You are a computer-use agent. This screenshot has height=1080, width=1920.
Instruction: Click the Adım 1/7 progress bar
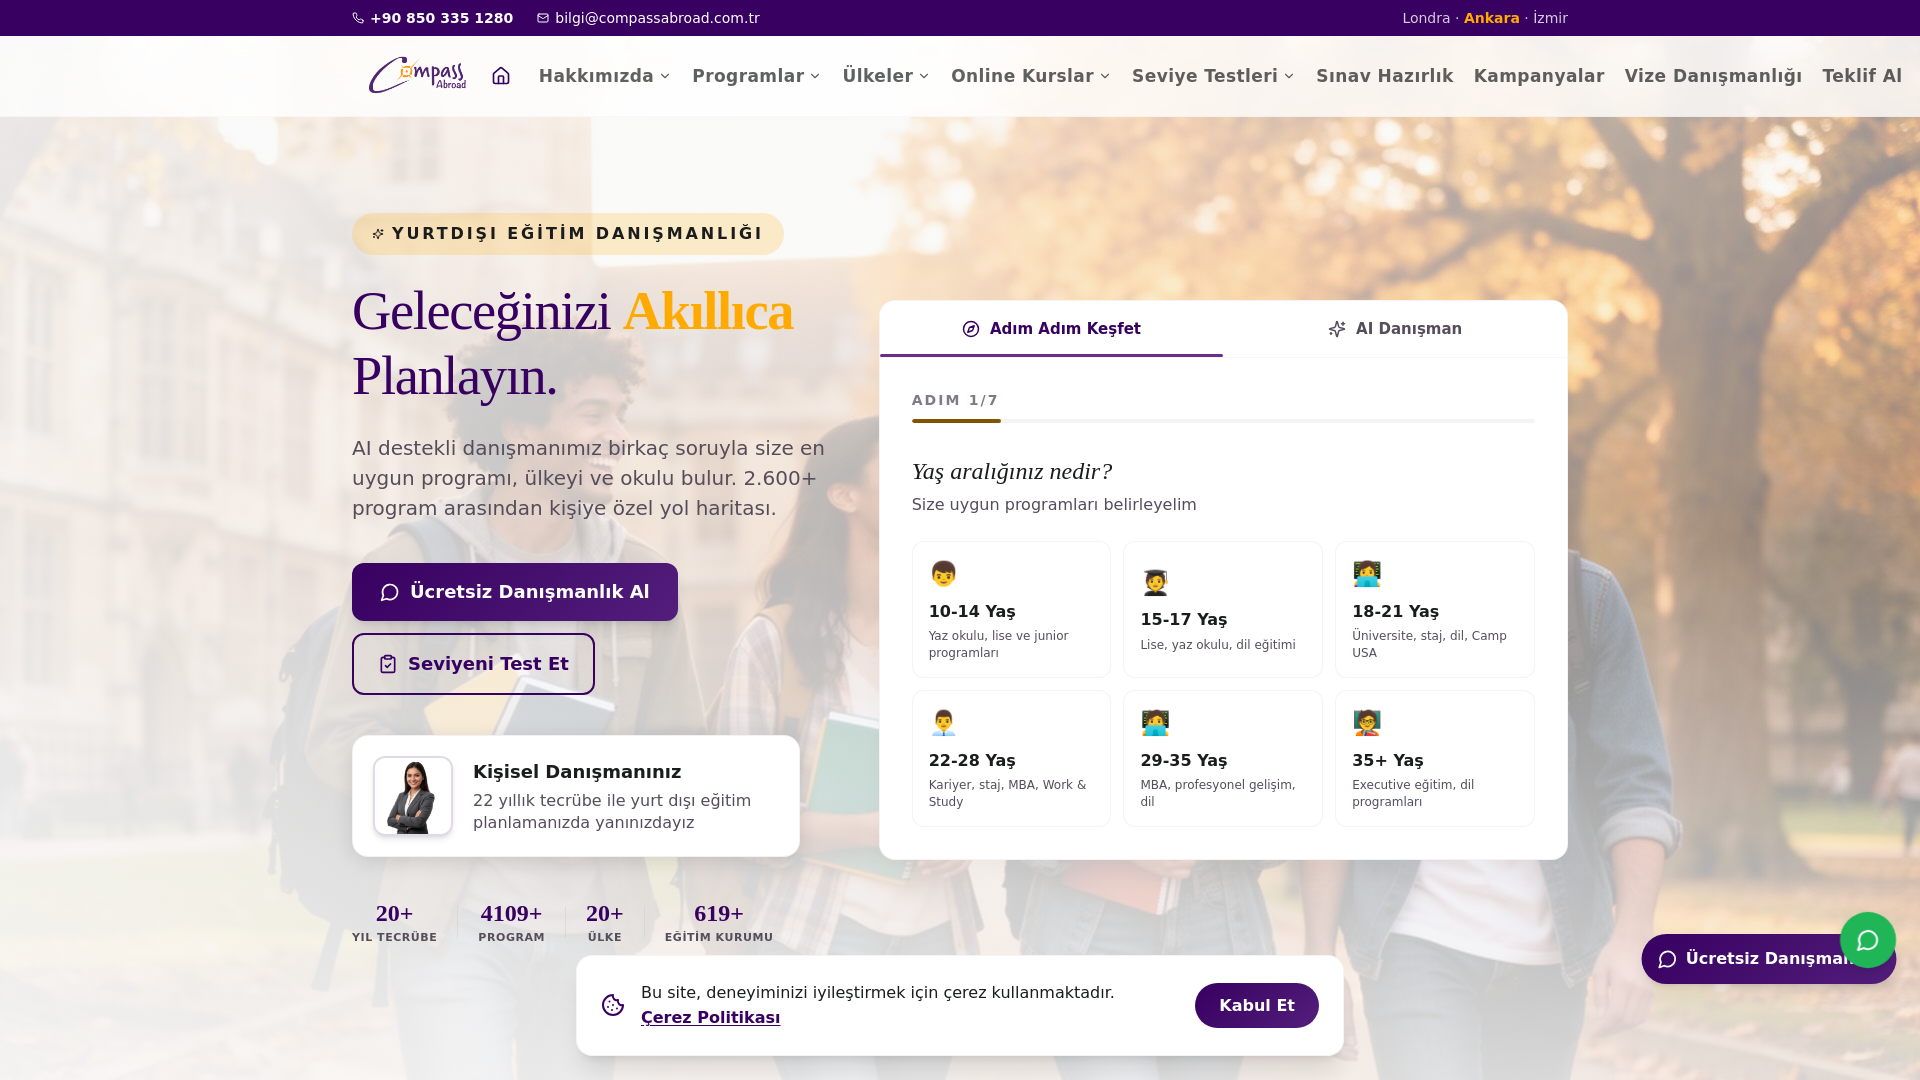[1223, 421]
